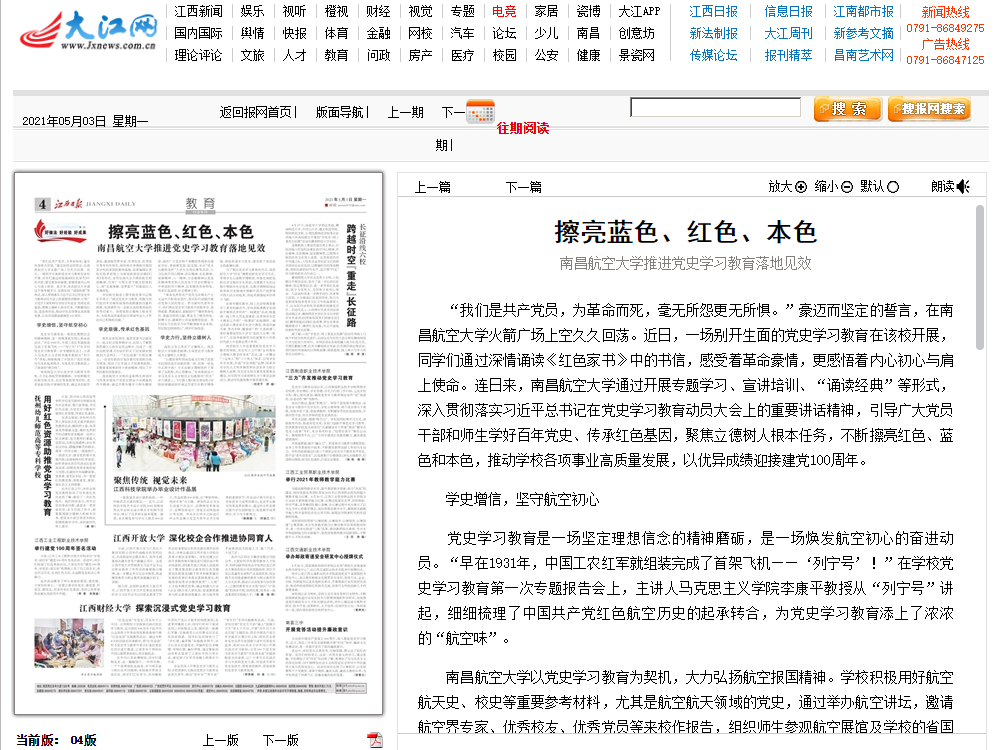Click the 搜报网搜索 button
The width and height of the screenshot is (1000, 750).
click(x=928, y=109)
